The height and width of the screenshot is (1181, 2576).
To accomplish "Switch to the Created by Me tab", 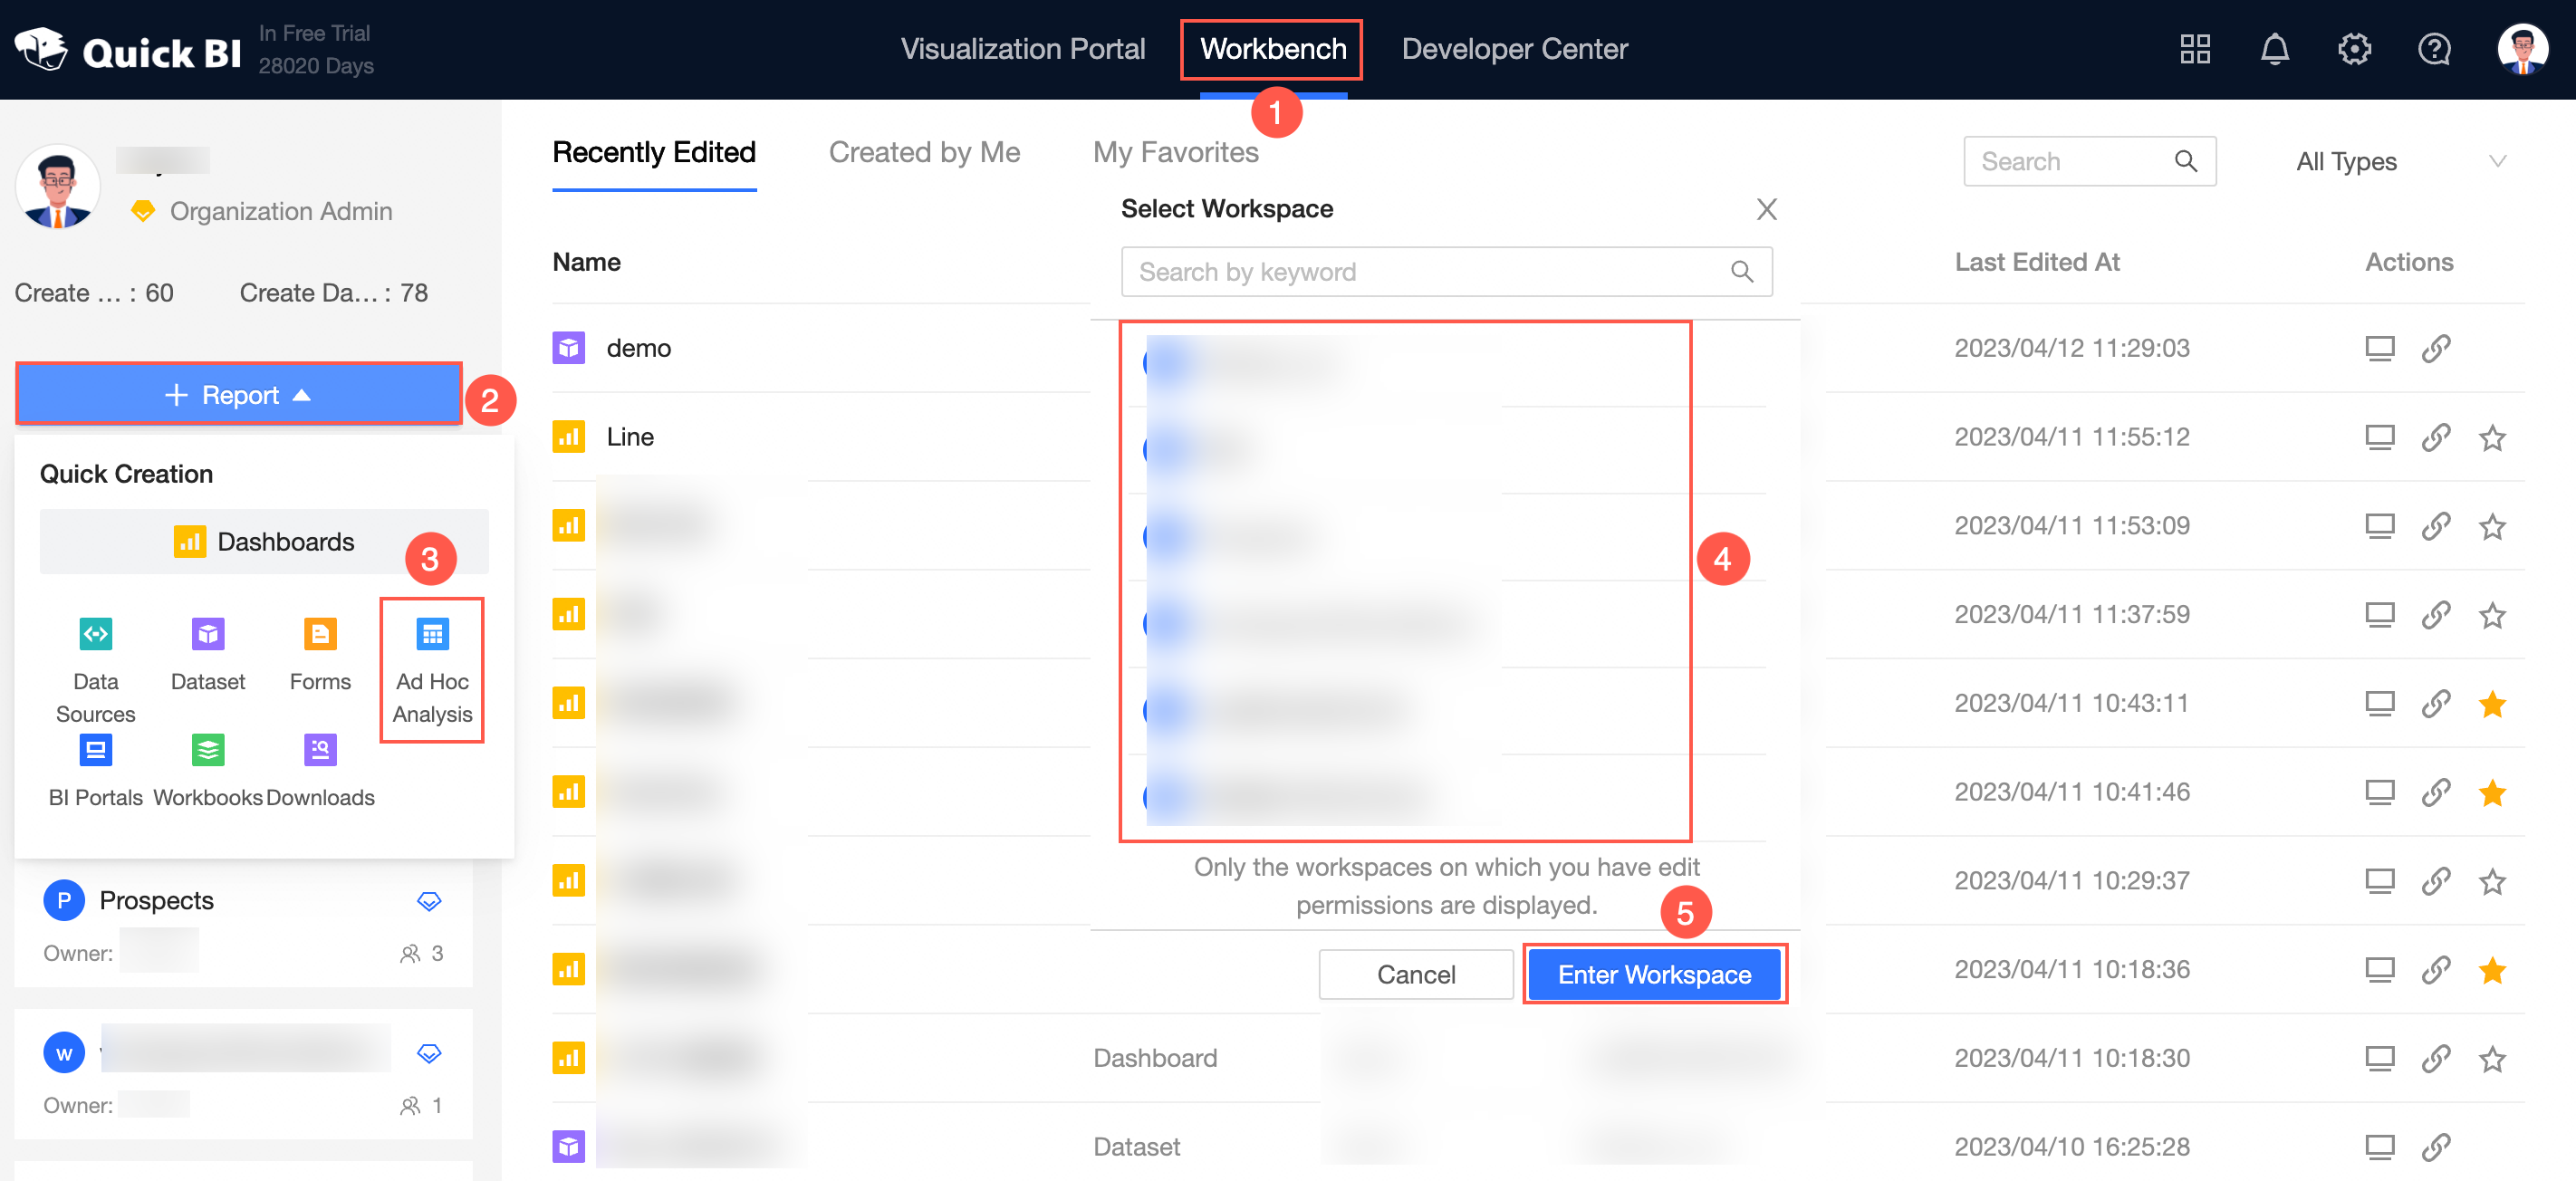I will (x=924, y=152).
